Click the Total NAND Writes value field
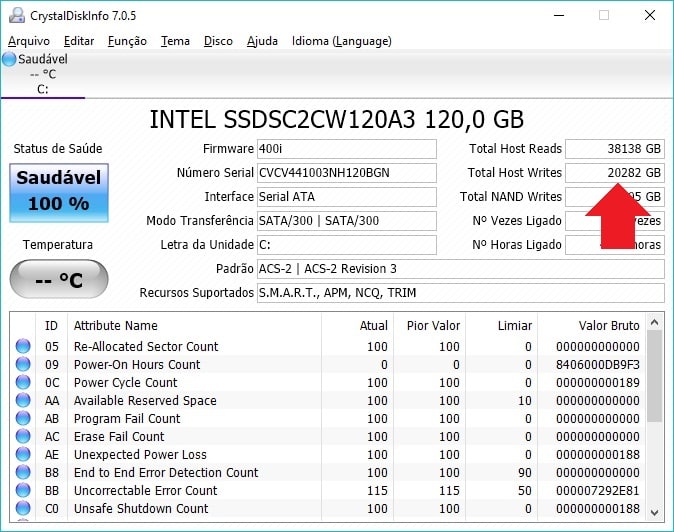The height and width of the screenshot is (532, 674). (615, 197)
